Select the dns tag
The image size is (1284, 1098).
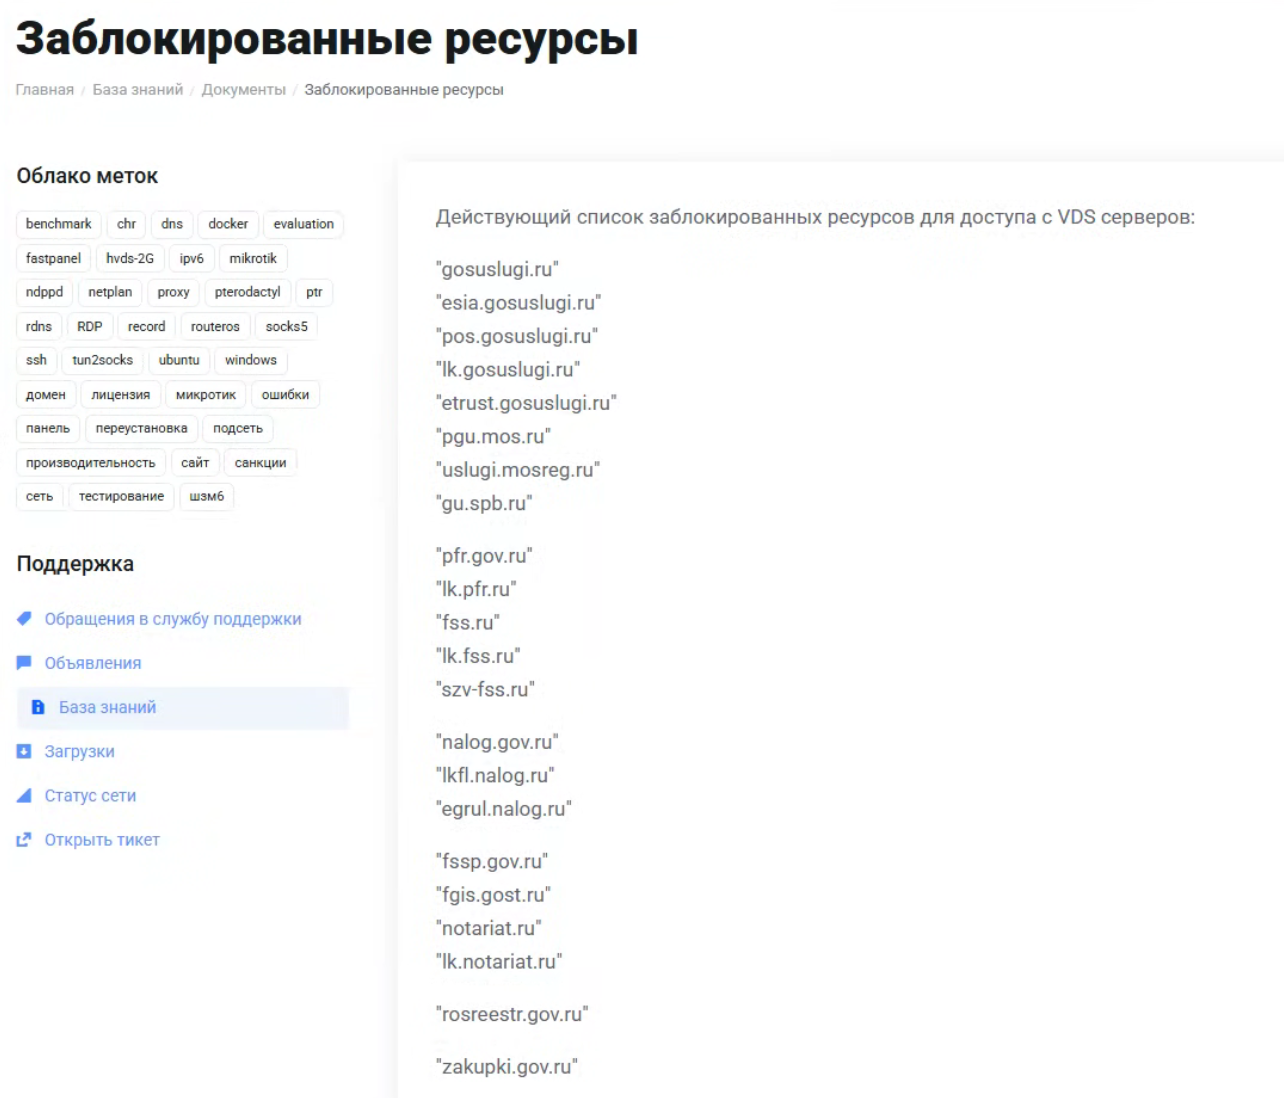coord(172,224)
